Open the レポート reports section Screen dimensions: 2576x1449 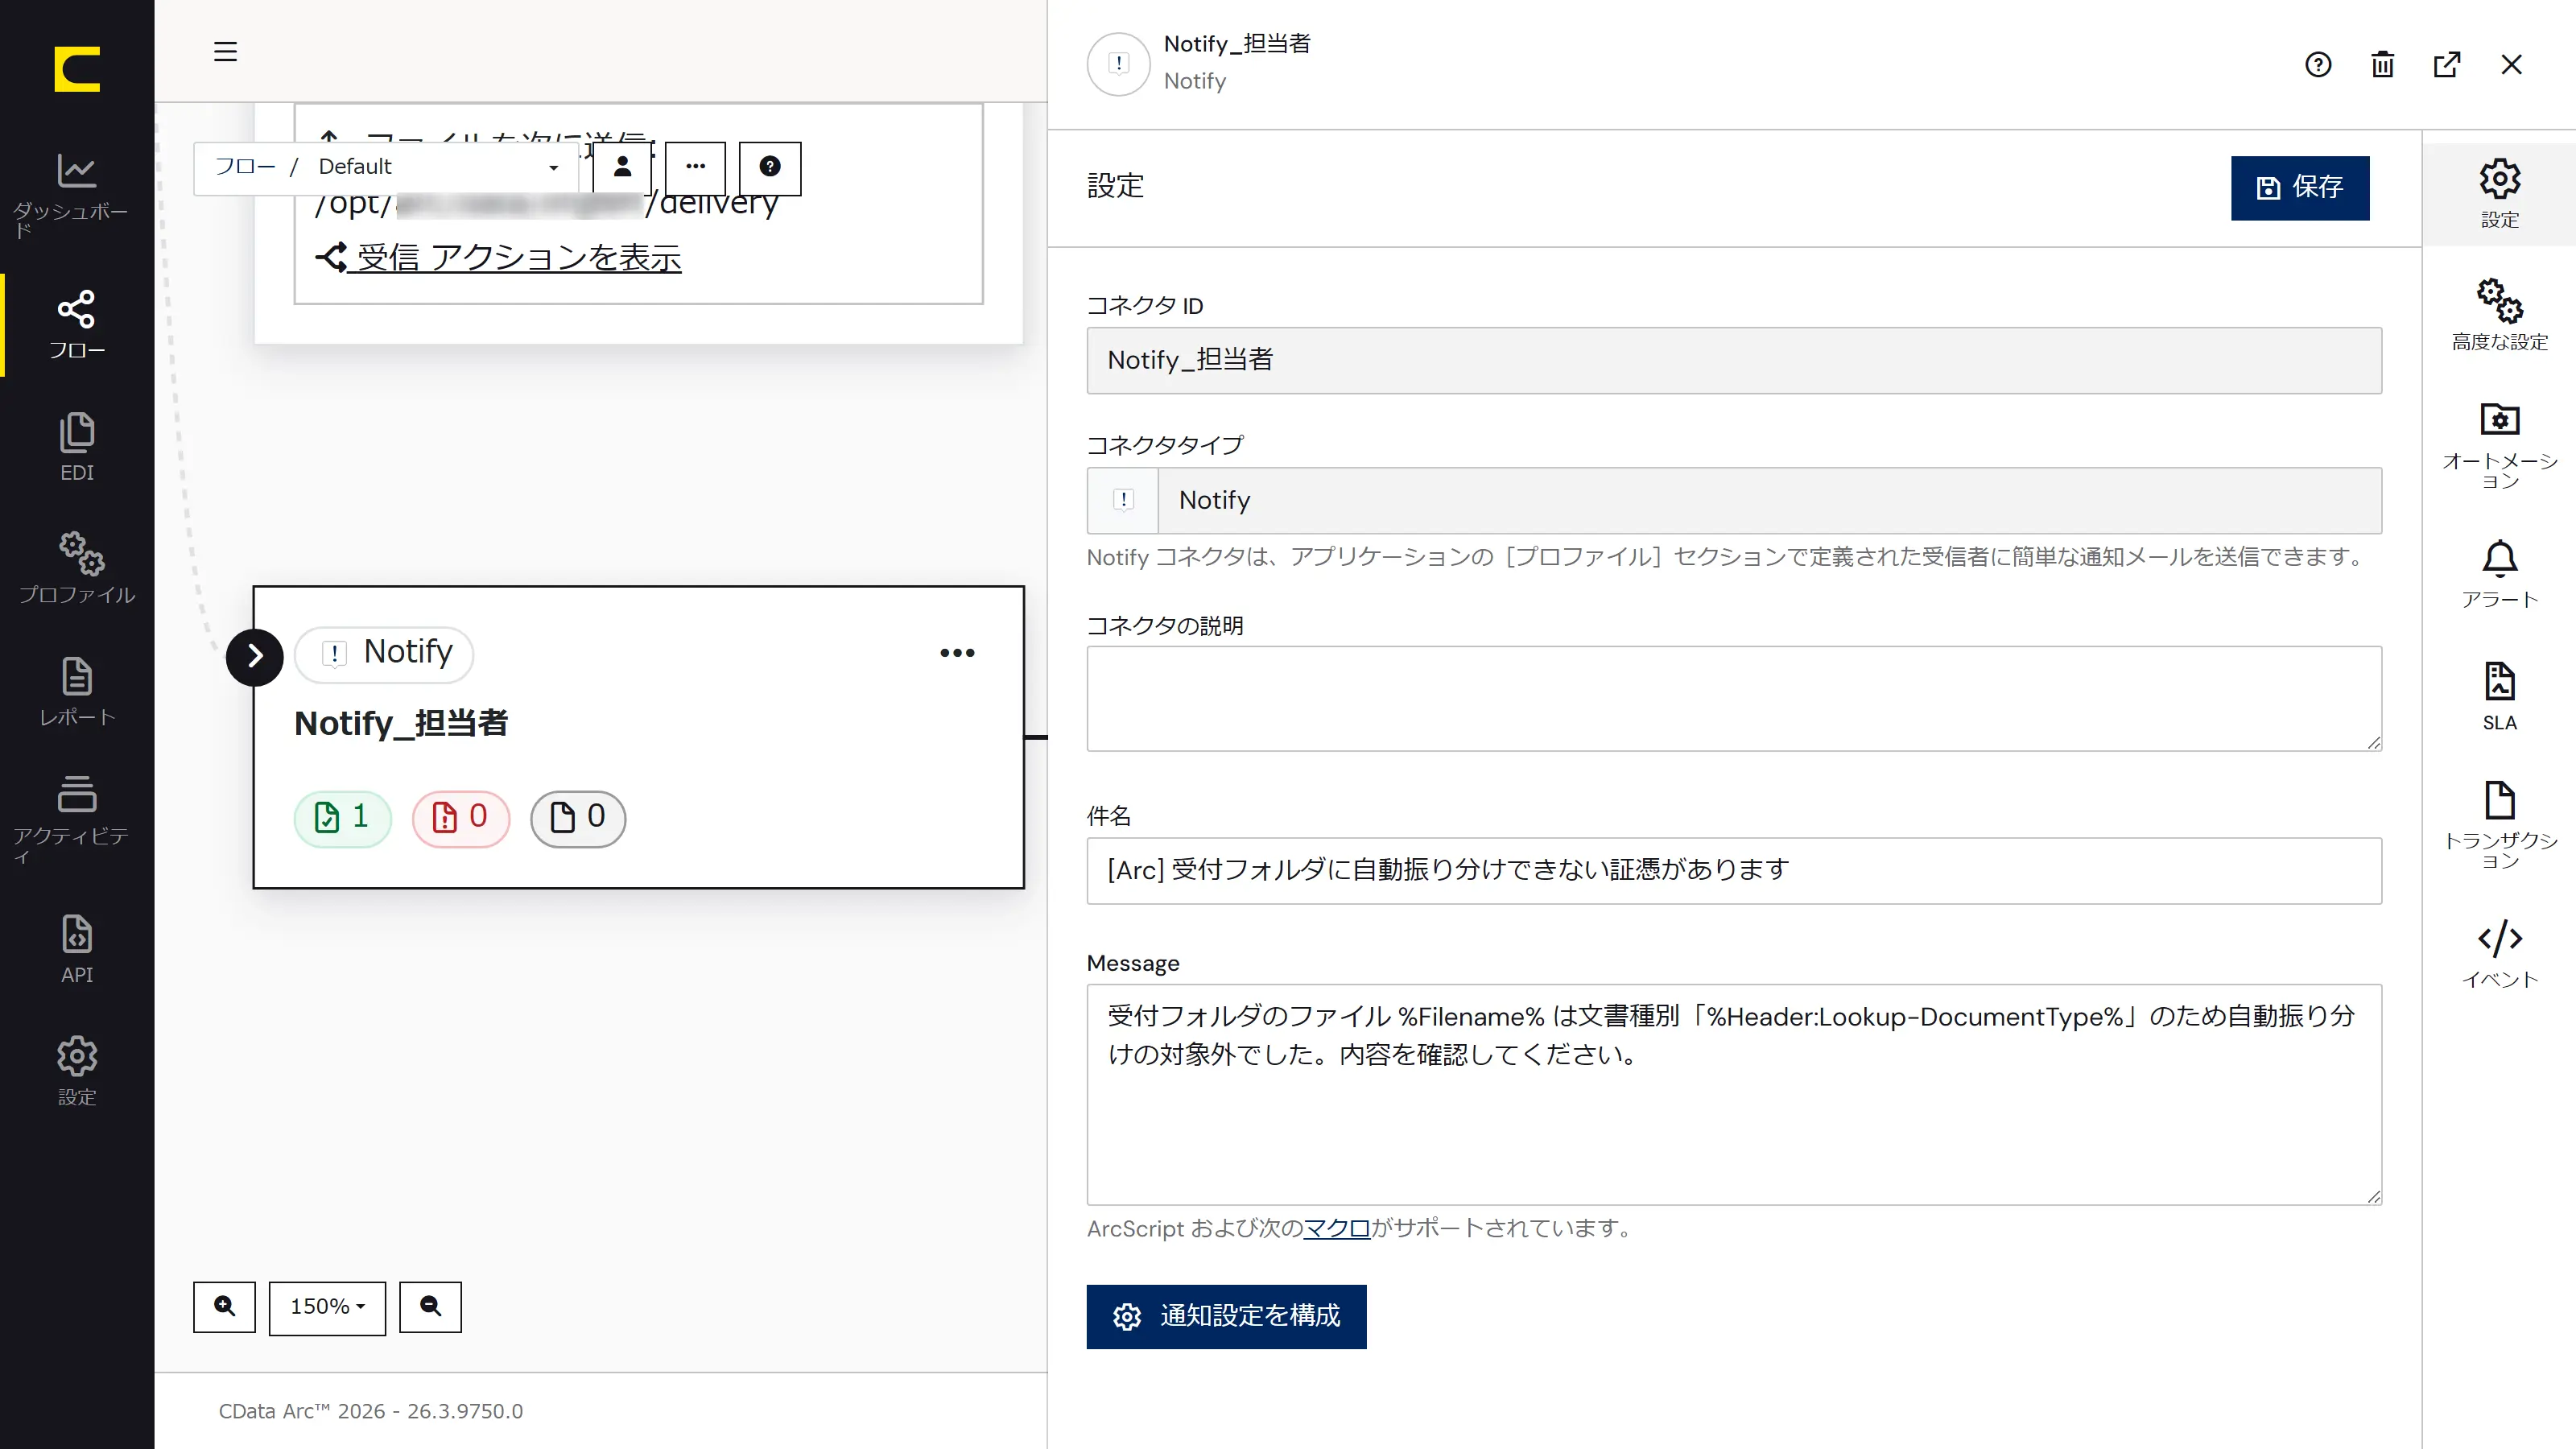pyautogui.click(x=77, y=691)
